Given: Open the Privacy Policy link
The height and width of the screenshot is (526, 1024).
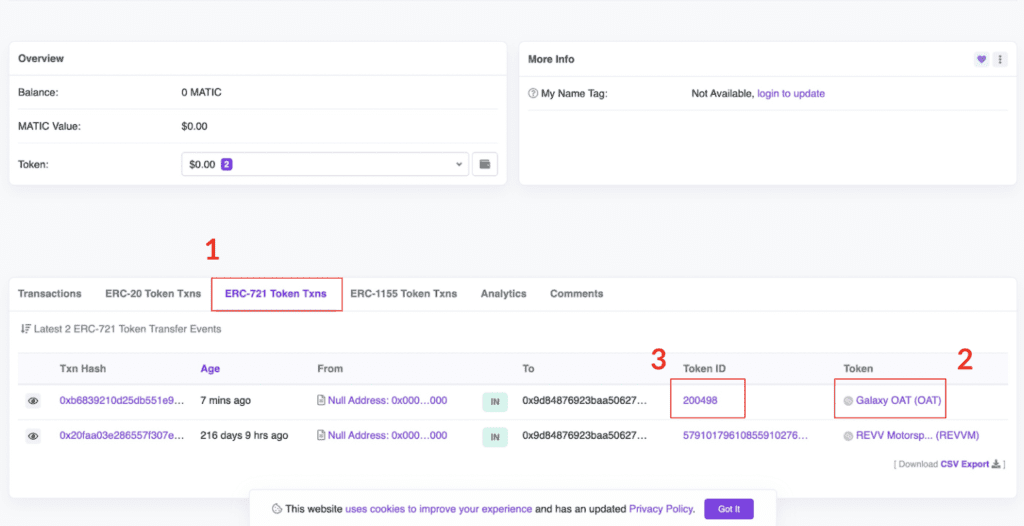Looking at the screenshot, I should coord(661,509).
